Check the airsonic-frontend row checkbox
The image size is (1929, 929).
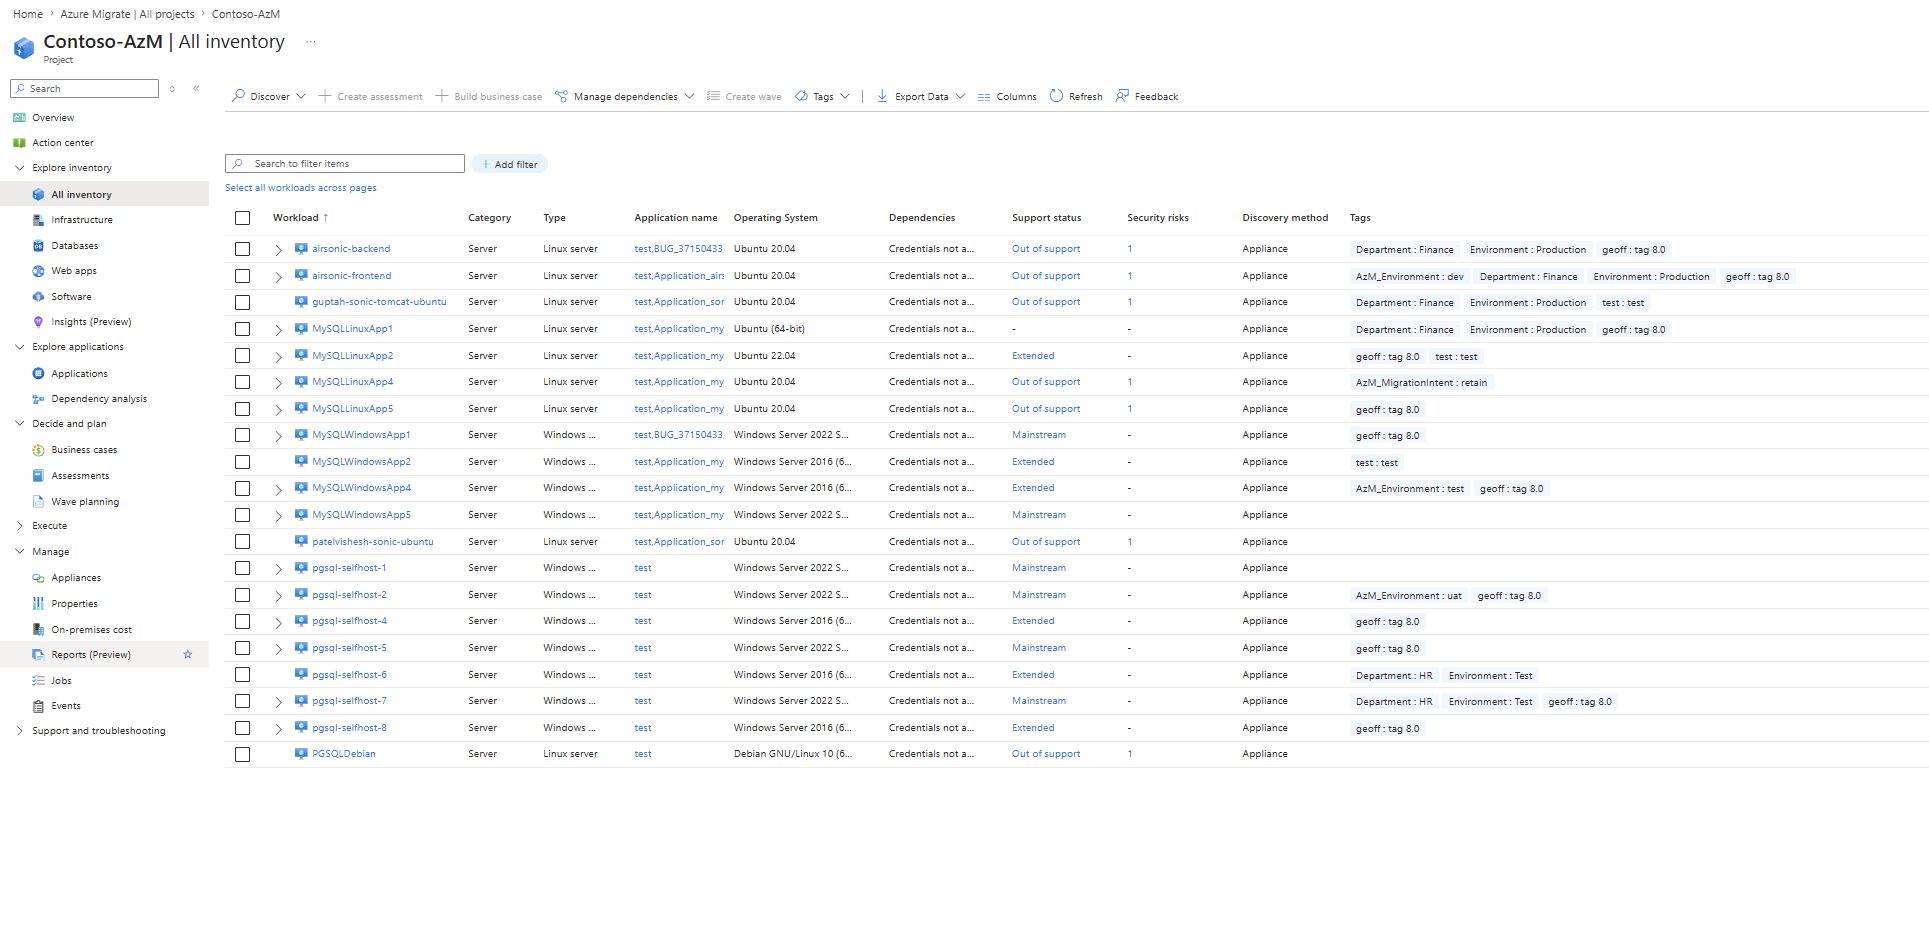click(x=242, y=276)
